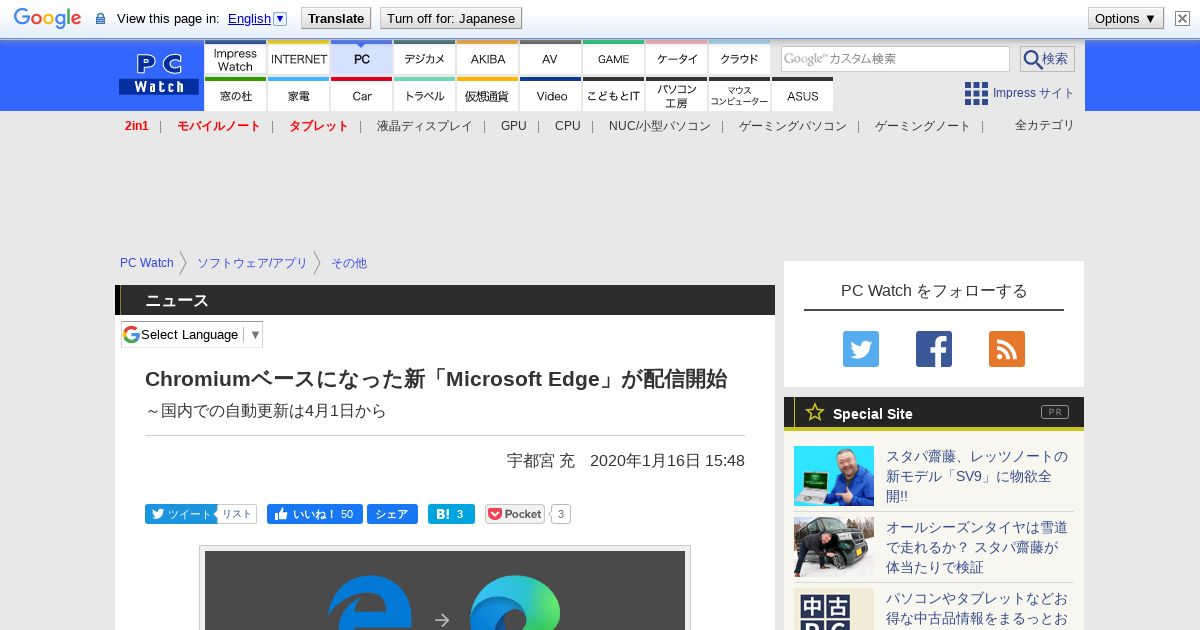
Task: Open the GPU category link
Action: click(513, 126)
